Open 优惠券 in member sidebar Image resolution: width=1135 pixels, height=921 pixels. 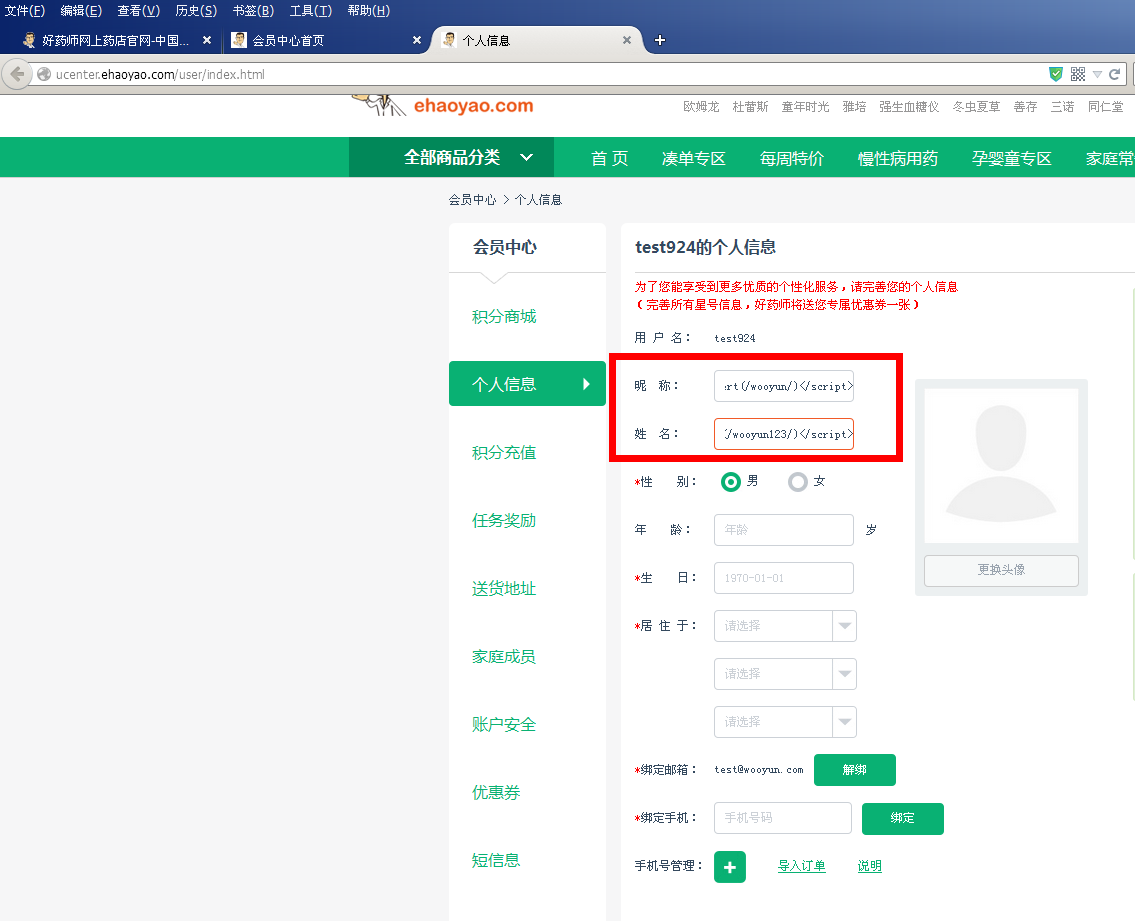tap(496, 793)
